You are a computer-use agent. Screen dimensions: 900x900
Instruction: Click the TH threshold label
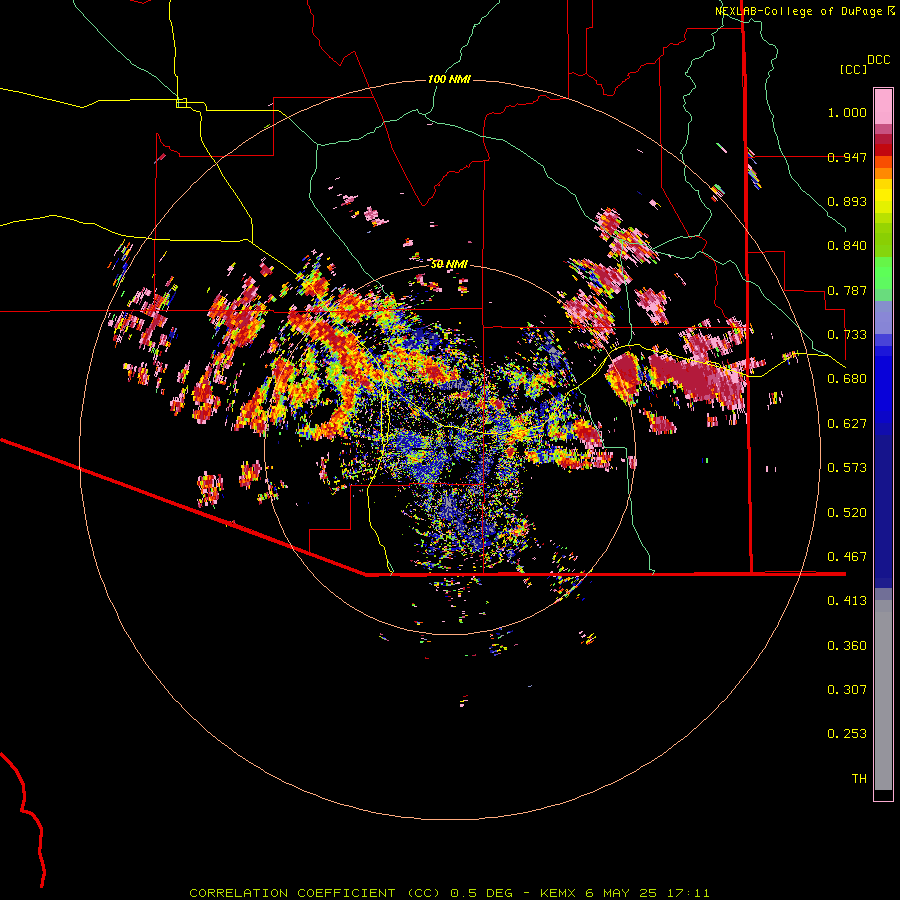point(859,779)
